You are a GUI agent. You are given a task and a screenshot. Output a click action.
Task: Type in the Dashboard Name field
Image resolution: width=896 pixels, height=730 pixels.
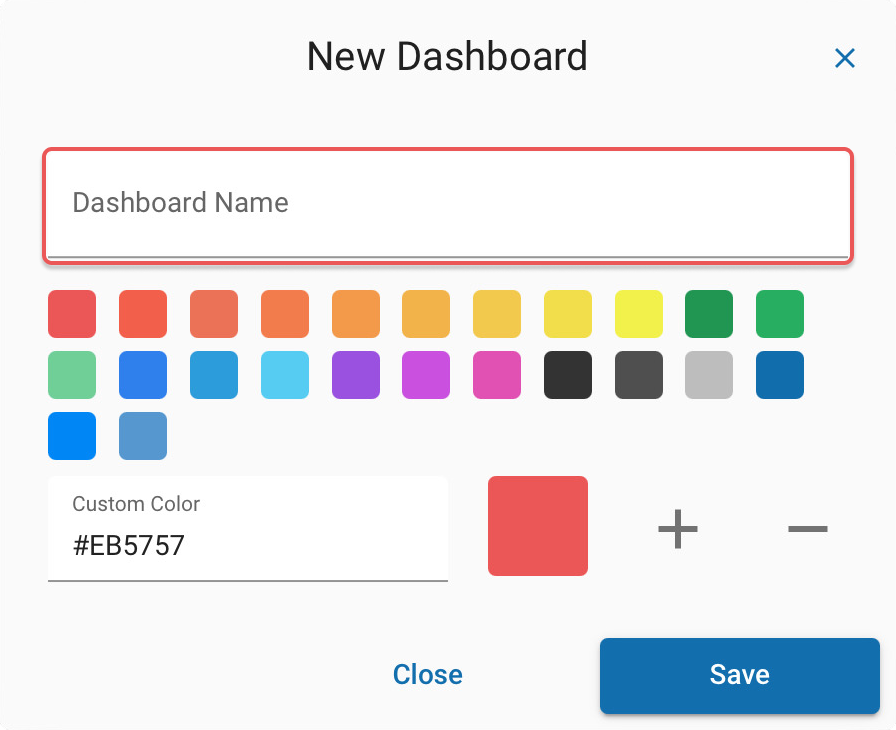[447, 204]
